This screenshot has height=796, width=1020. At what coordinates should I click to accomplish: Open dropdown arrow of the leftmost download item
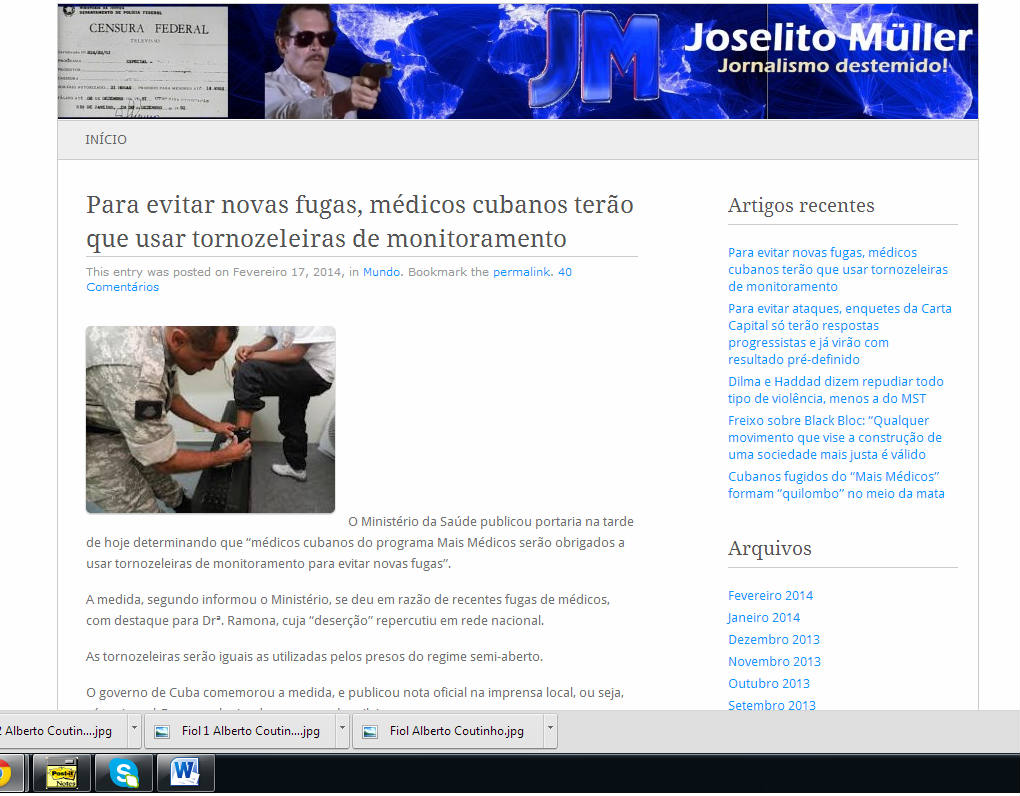click(x=134, y=731)
